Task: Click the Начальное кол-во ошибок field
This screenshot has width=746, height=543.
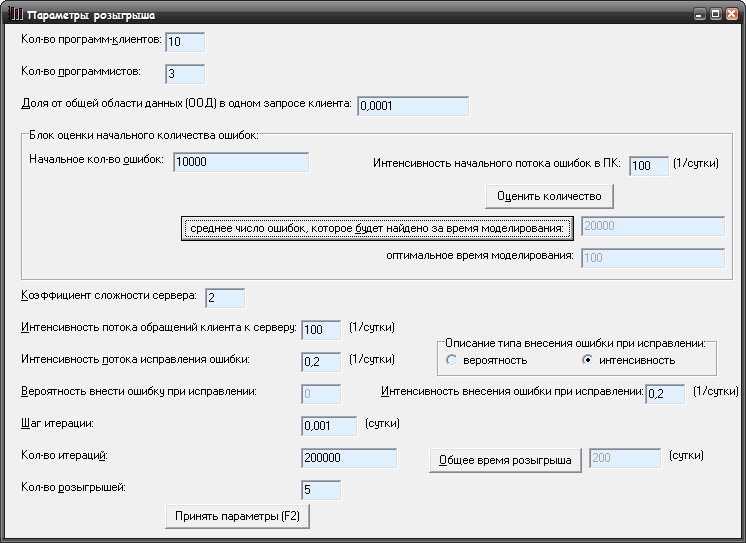Action: coord(241,162)
